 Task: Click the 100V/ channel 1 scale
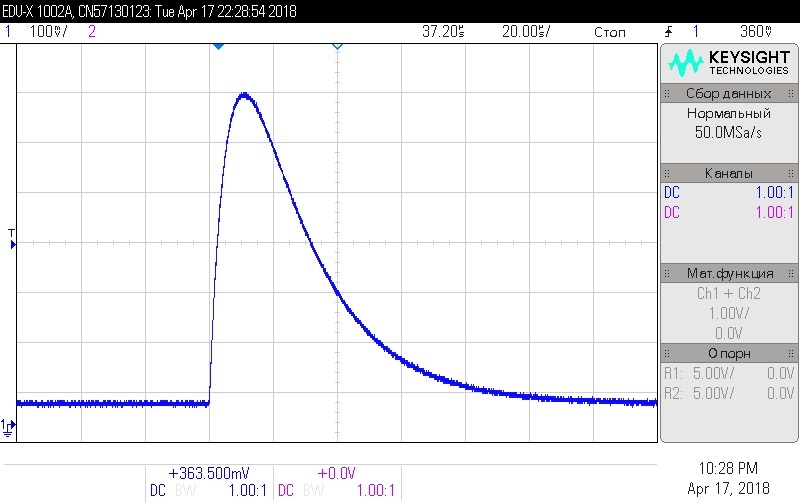click(x=48, y=32)
